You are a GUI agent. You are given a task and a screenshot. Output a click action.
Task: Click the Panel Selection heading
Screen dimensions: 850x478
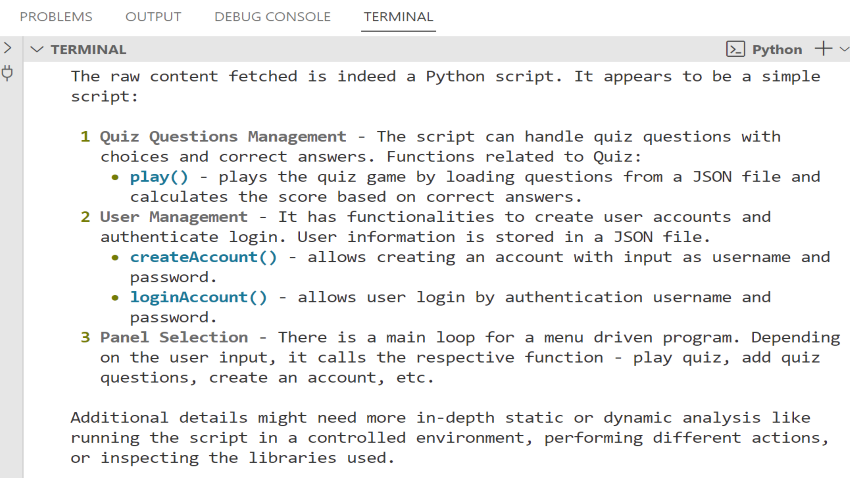(174, 337)
